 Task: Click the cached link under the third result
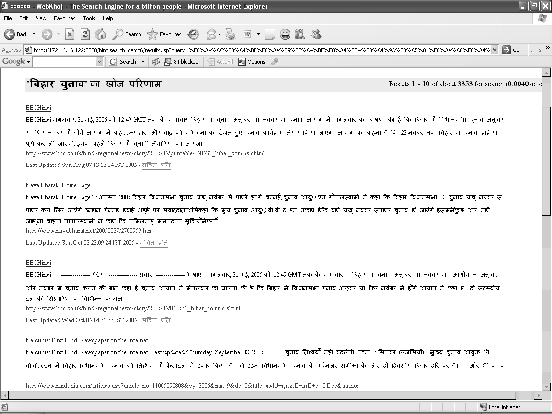(156, 320)
